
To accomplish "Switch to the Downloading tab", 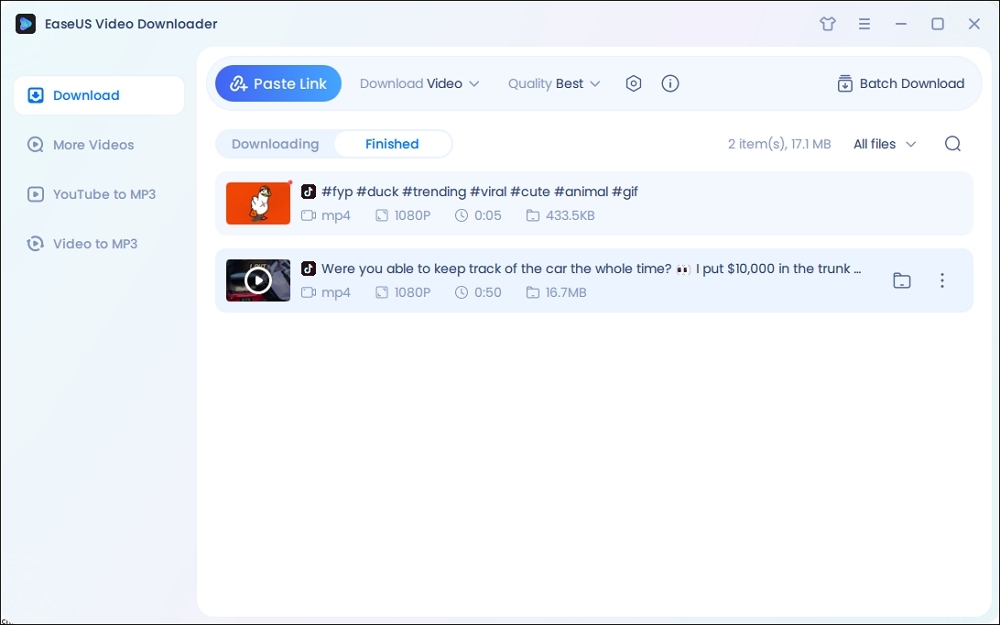I will tap(275, 144).
